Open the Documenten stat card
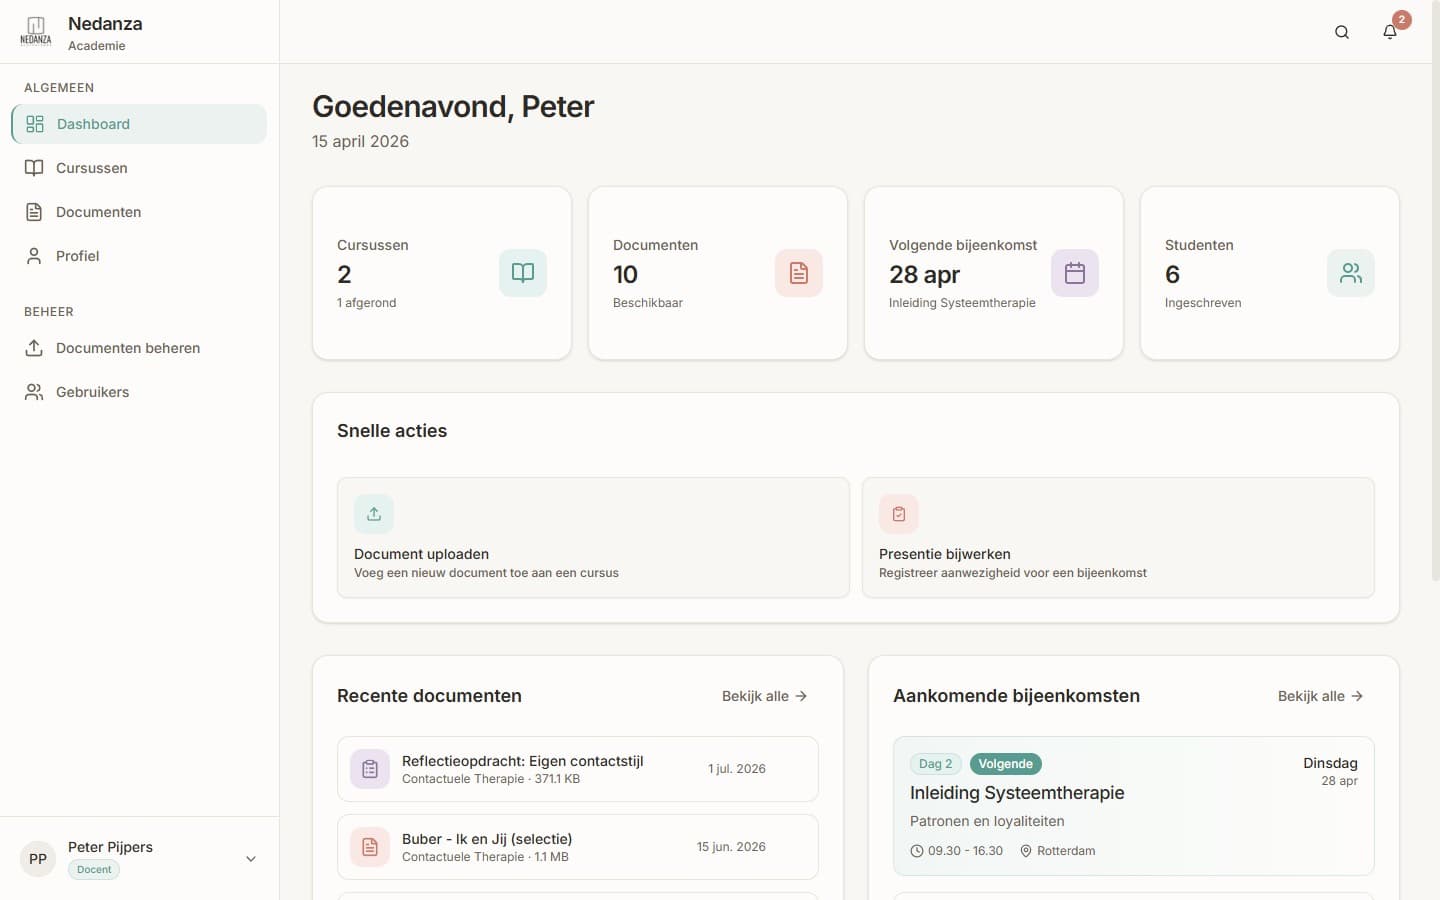Viewport: 1440px width, 900px height. pyautogui.click(x=718, y=273)
